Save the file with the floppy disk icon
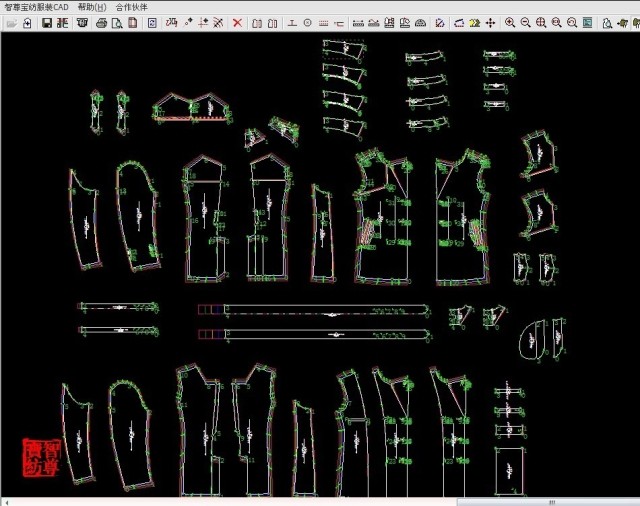Image resolution: width=640 pixels, height=506 pixels. (x=47, y=22)
